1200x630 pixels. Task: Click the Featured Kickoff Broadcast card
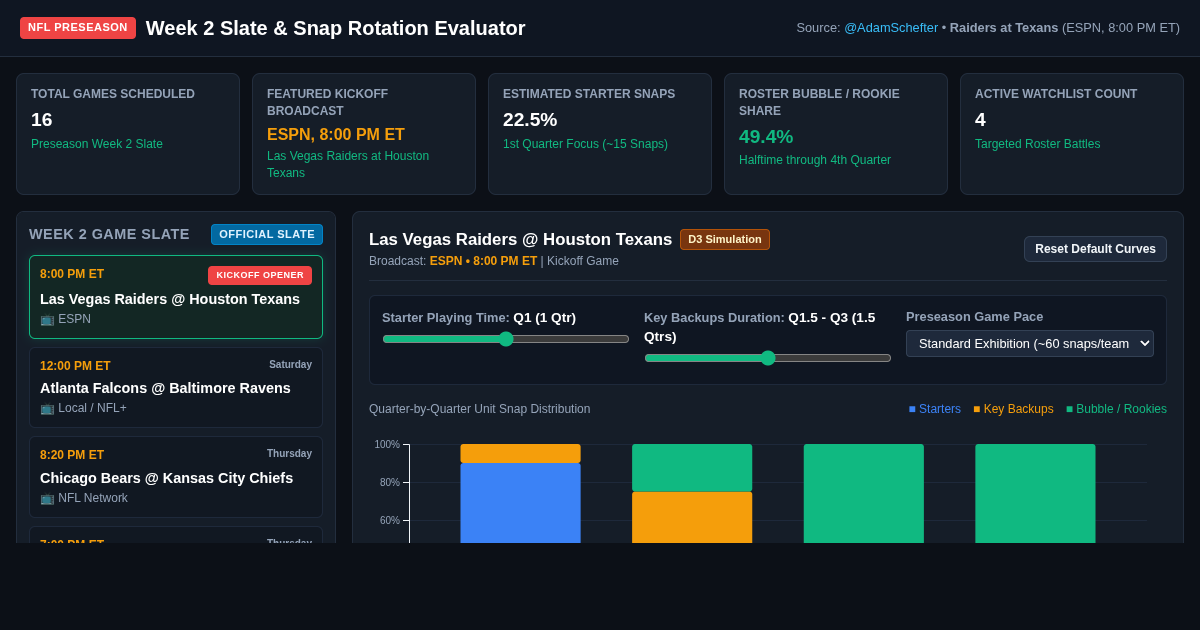[x=364, y=134]
